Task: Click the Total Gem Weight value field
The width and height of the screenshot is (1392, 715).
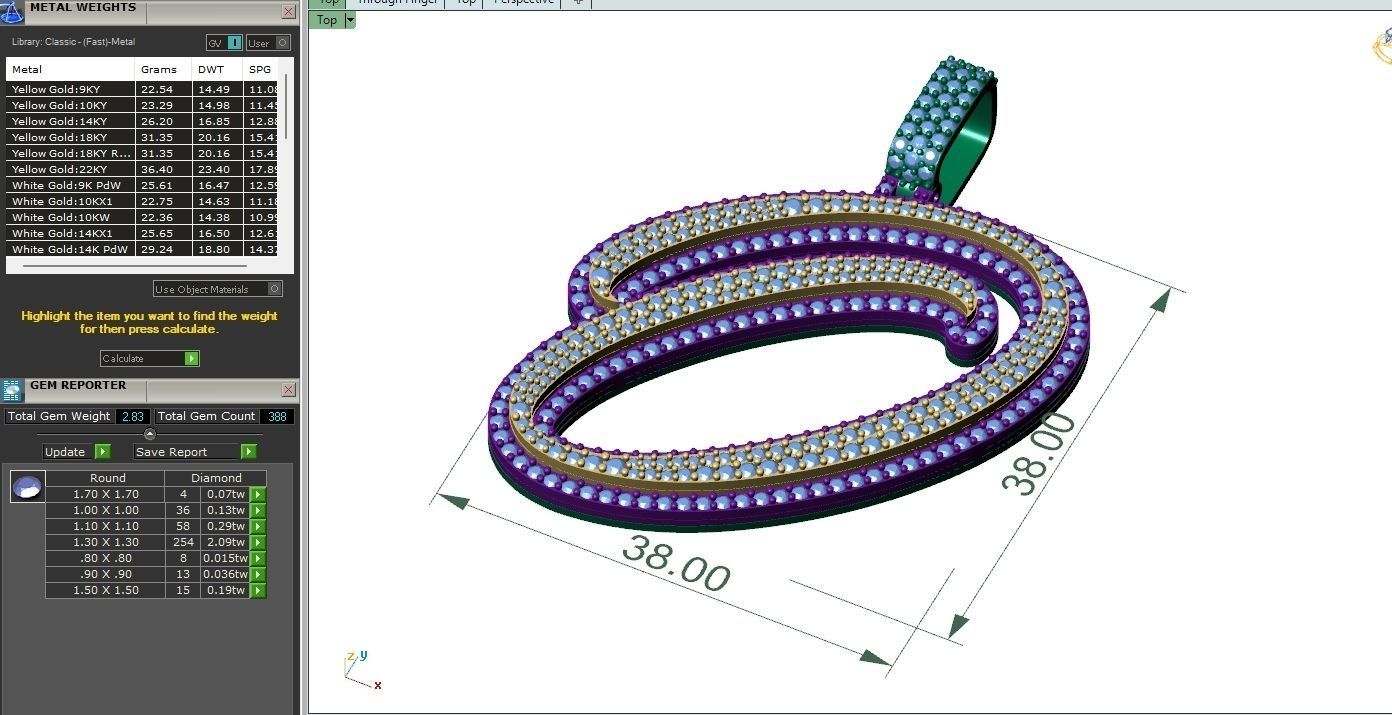Action: click(133, 416)
